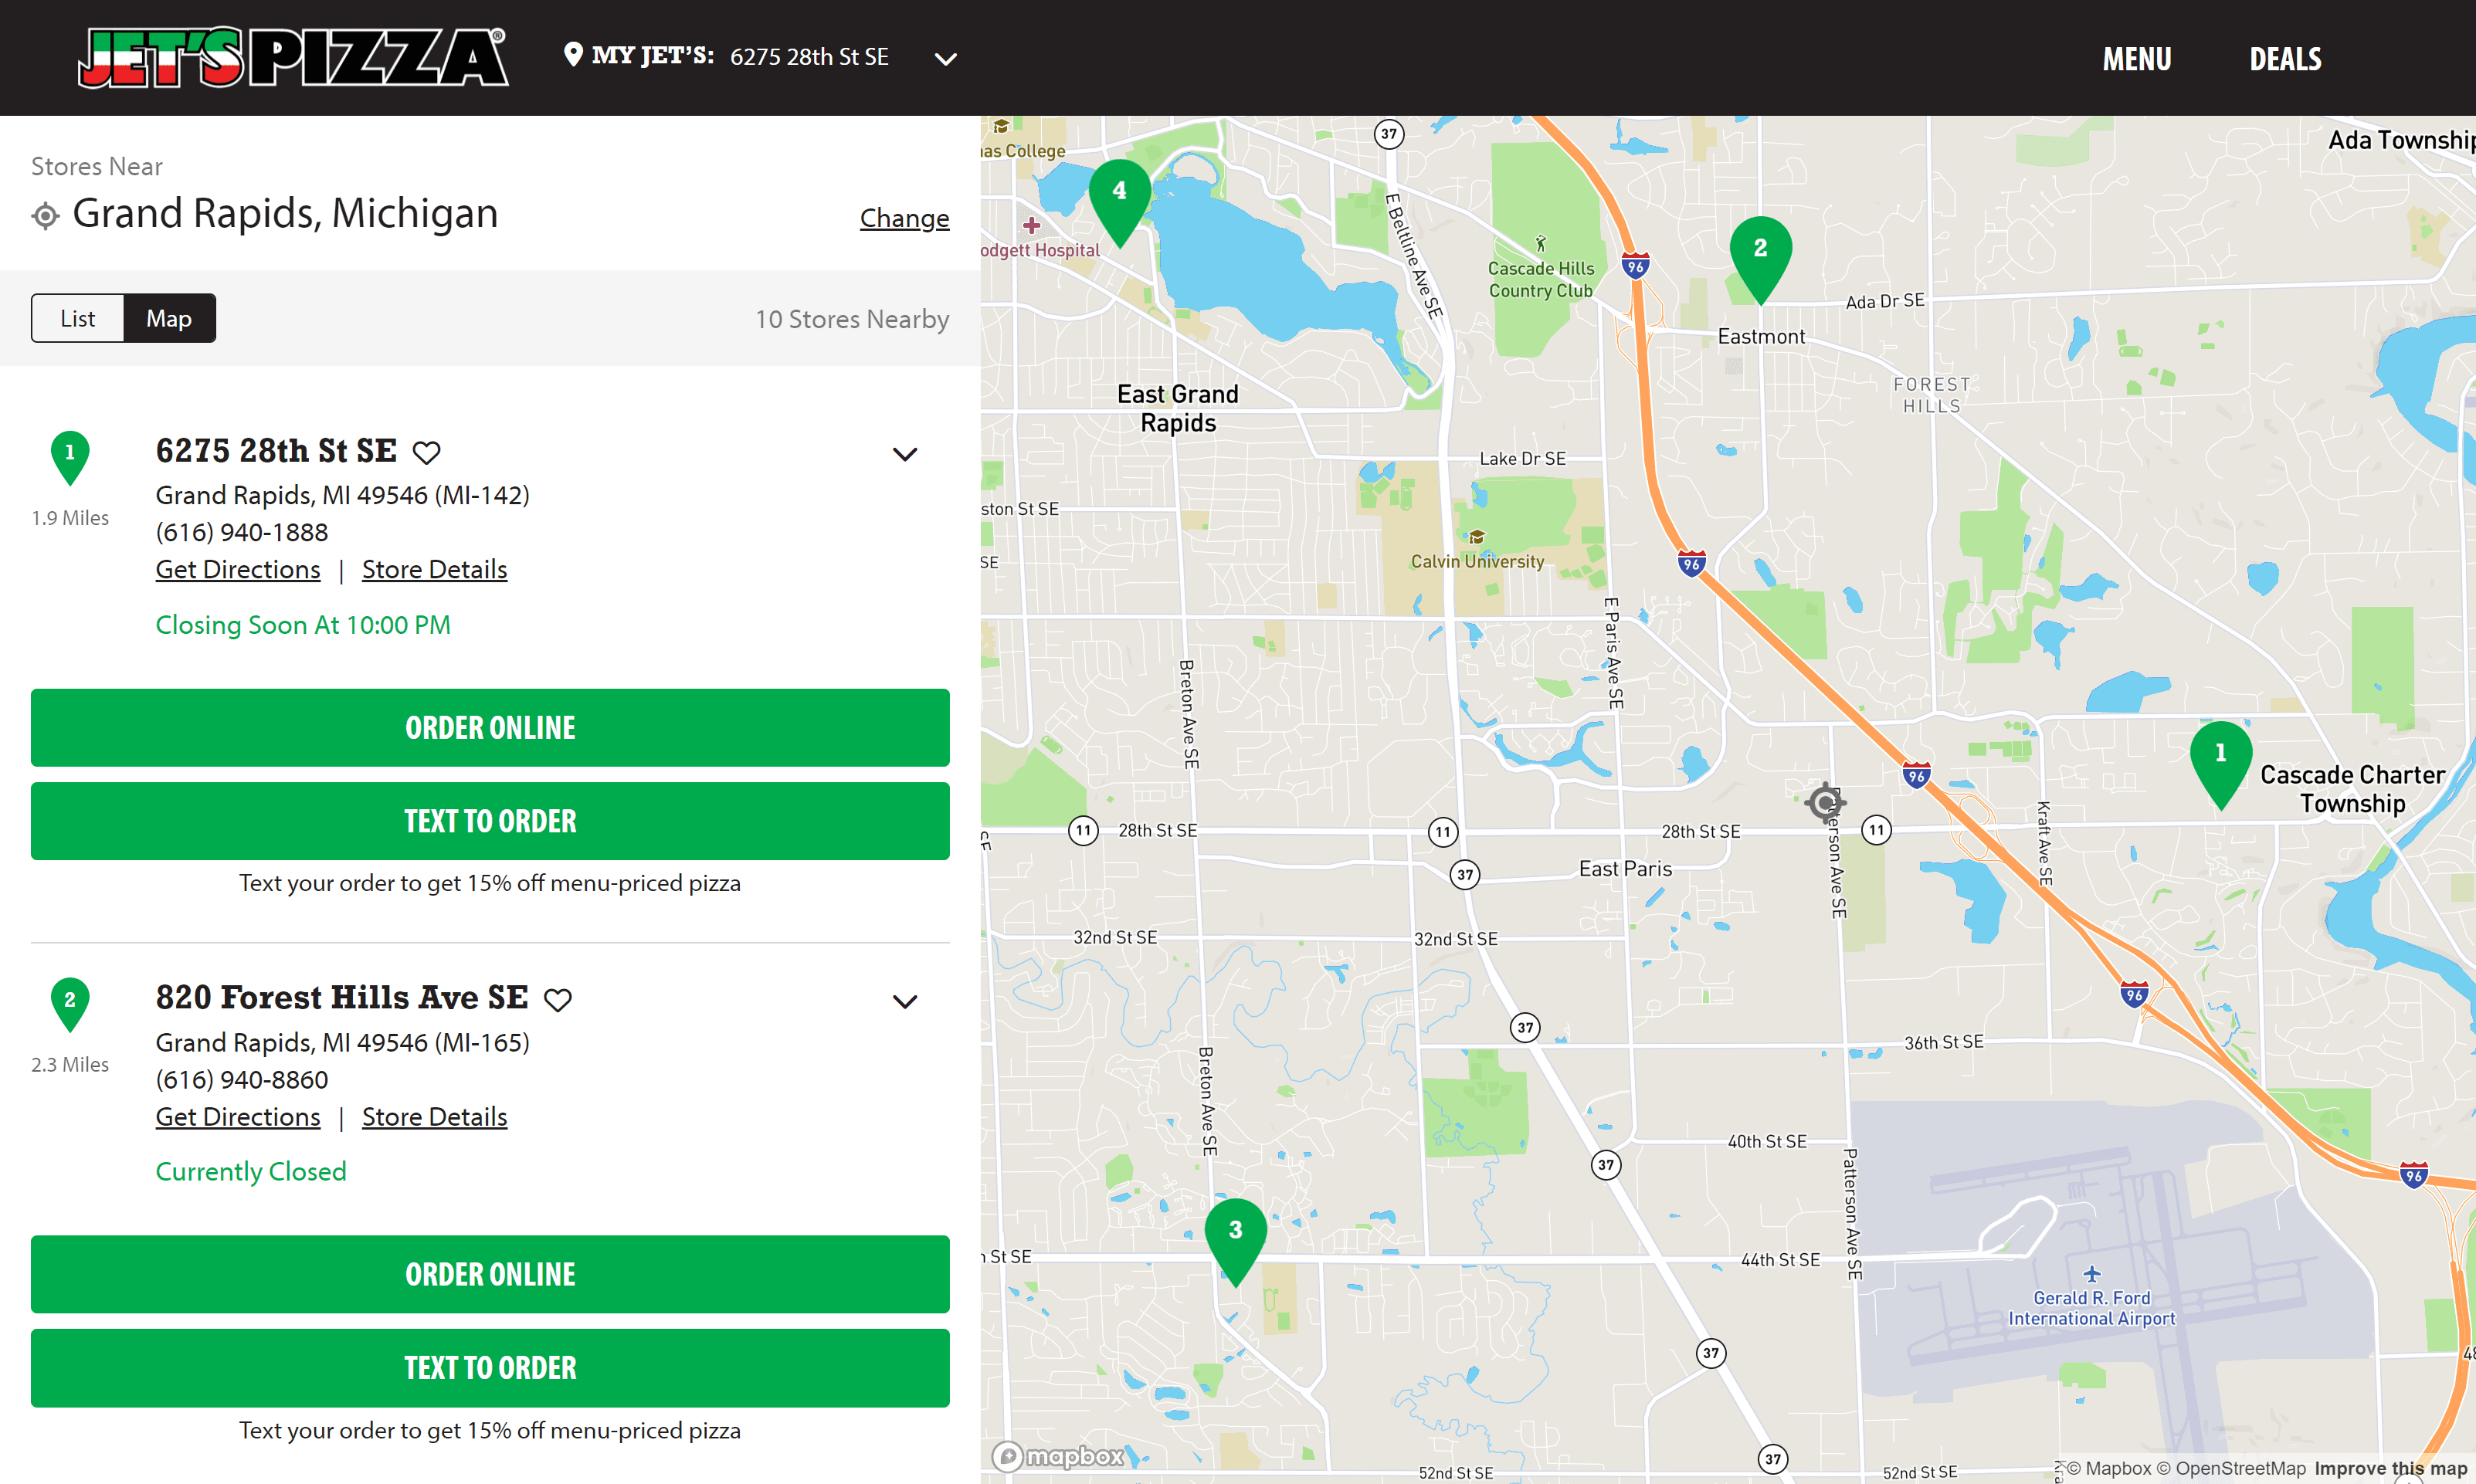This screenshot has height=1484, width=2476.
Task: Click the Gerald R. Ford International Airport label
Action: (2091, 1308)
